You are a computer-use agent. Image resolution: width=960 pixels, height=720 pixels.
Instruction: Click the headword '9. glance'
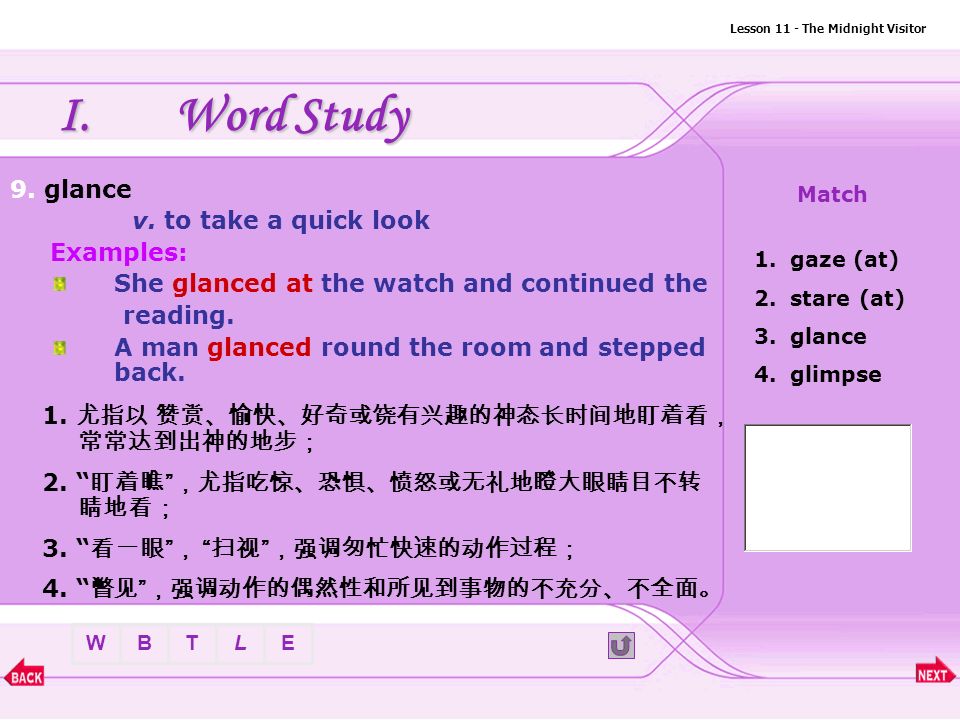[x=71, y=189]
